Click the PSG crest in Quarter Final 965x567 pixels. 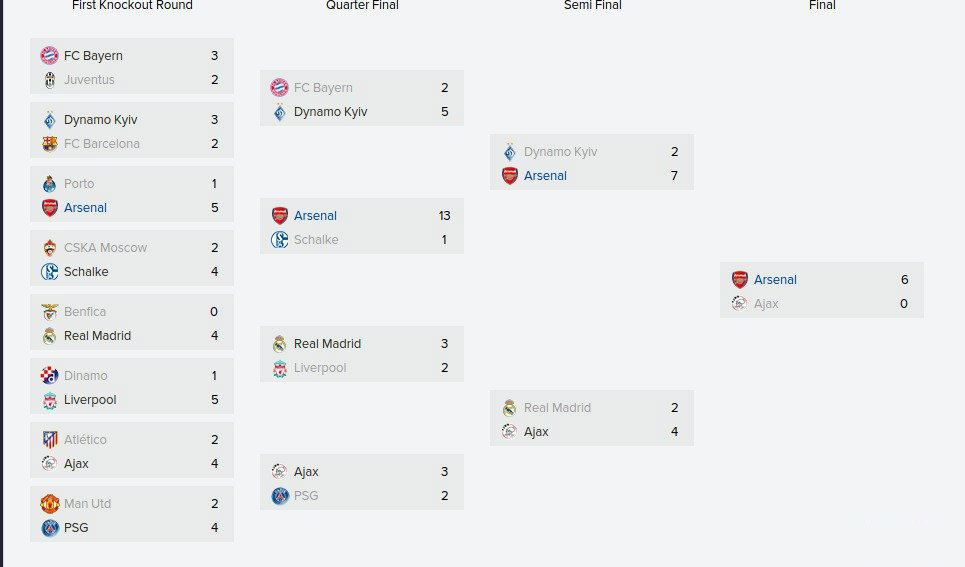pyautogui.click(x=279, y=496)
